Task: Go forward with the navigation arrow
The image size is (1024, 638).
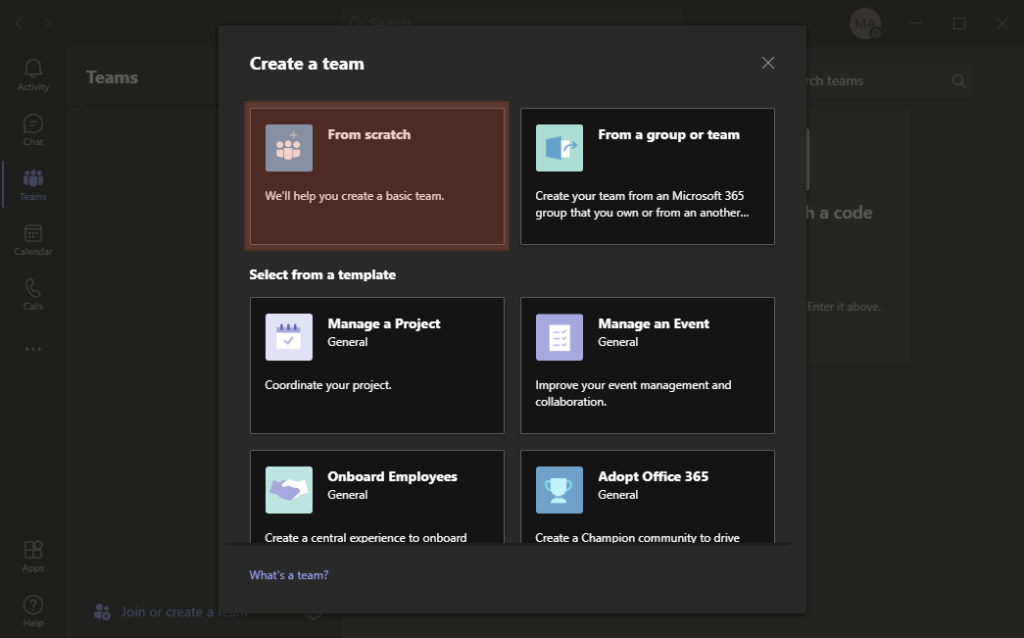Action: (47, 24)
